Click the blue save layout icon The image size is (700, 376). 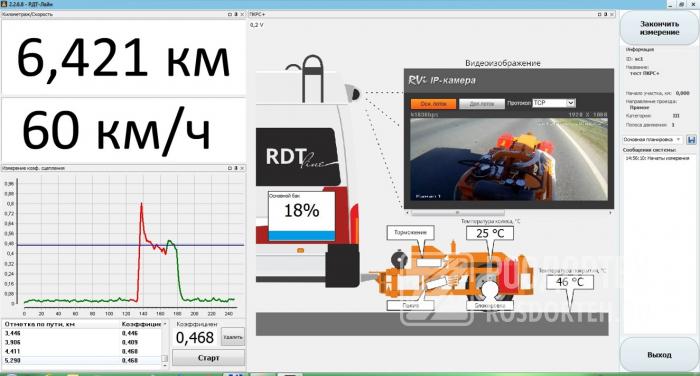692,140
